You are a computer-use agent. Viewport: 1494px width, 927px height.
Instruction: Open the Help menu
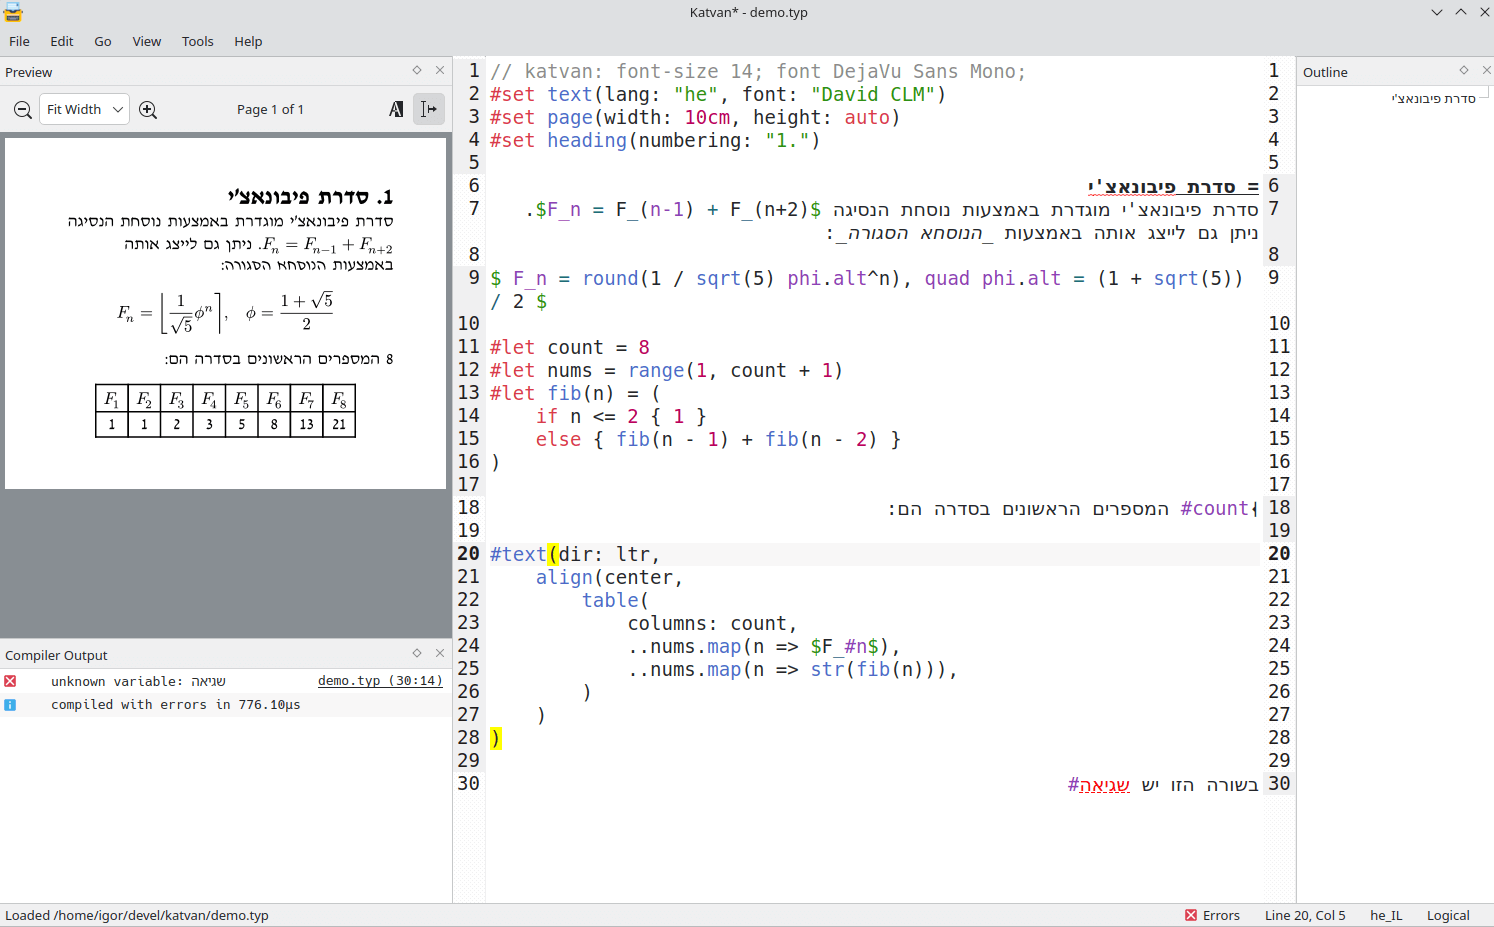(x=248, y=41)
